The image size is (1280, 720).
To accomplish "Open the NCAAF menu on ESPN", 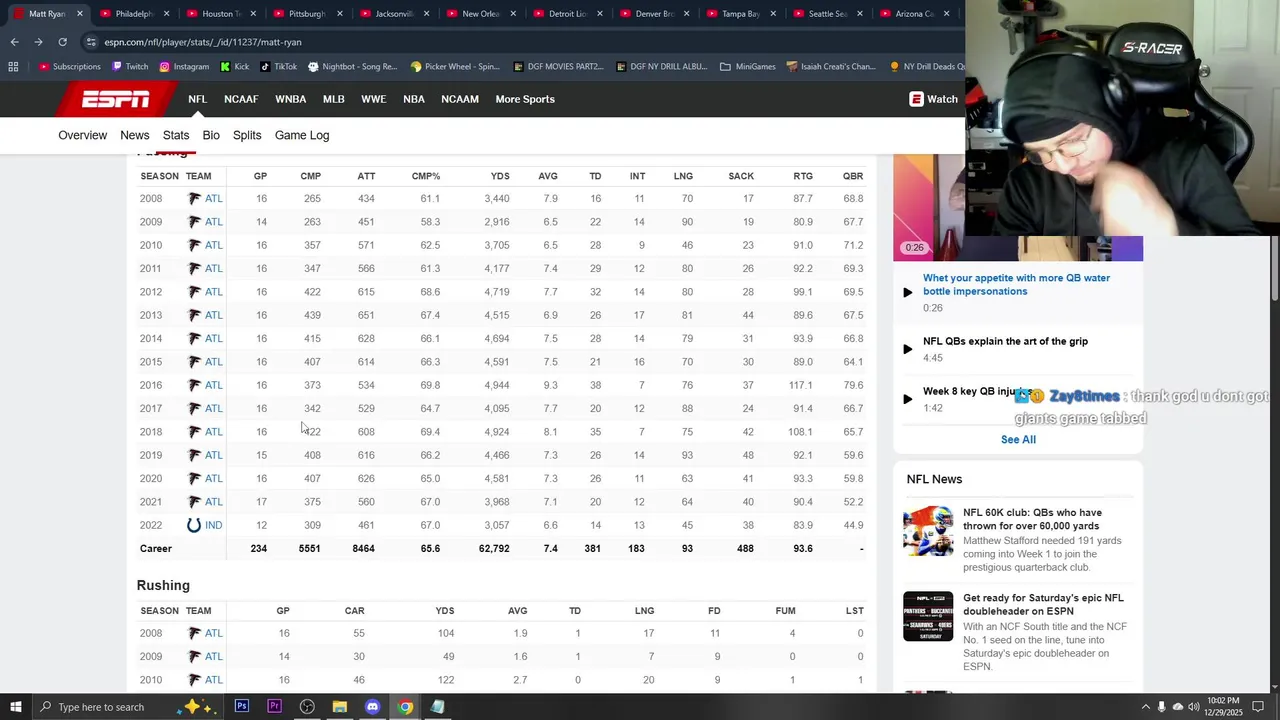I will pos(241,99).
